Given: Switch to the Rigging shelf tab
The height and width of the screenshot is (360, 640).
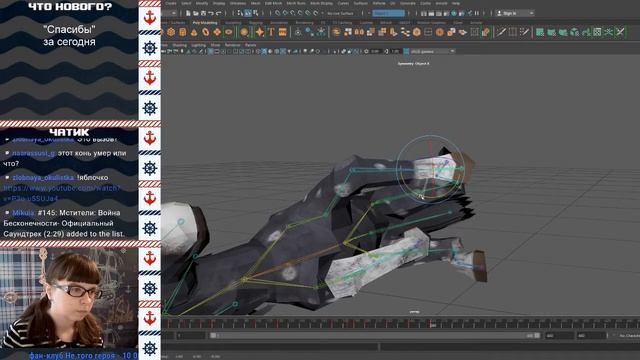Looking at the screenshot, I should point(256,23).
